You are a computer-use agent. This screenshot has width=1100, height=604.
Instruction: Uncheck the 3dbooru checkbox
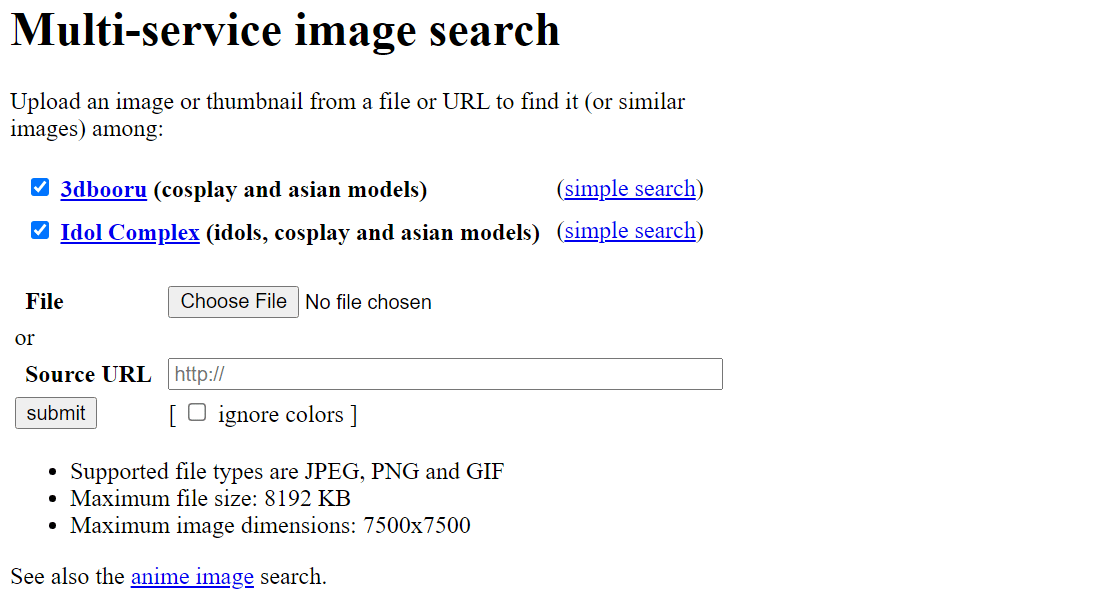40,188
